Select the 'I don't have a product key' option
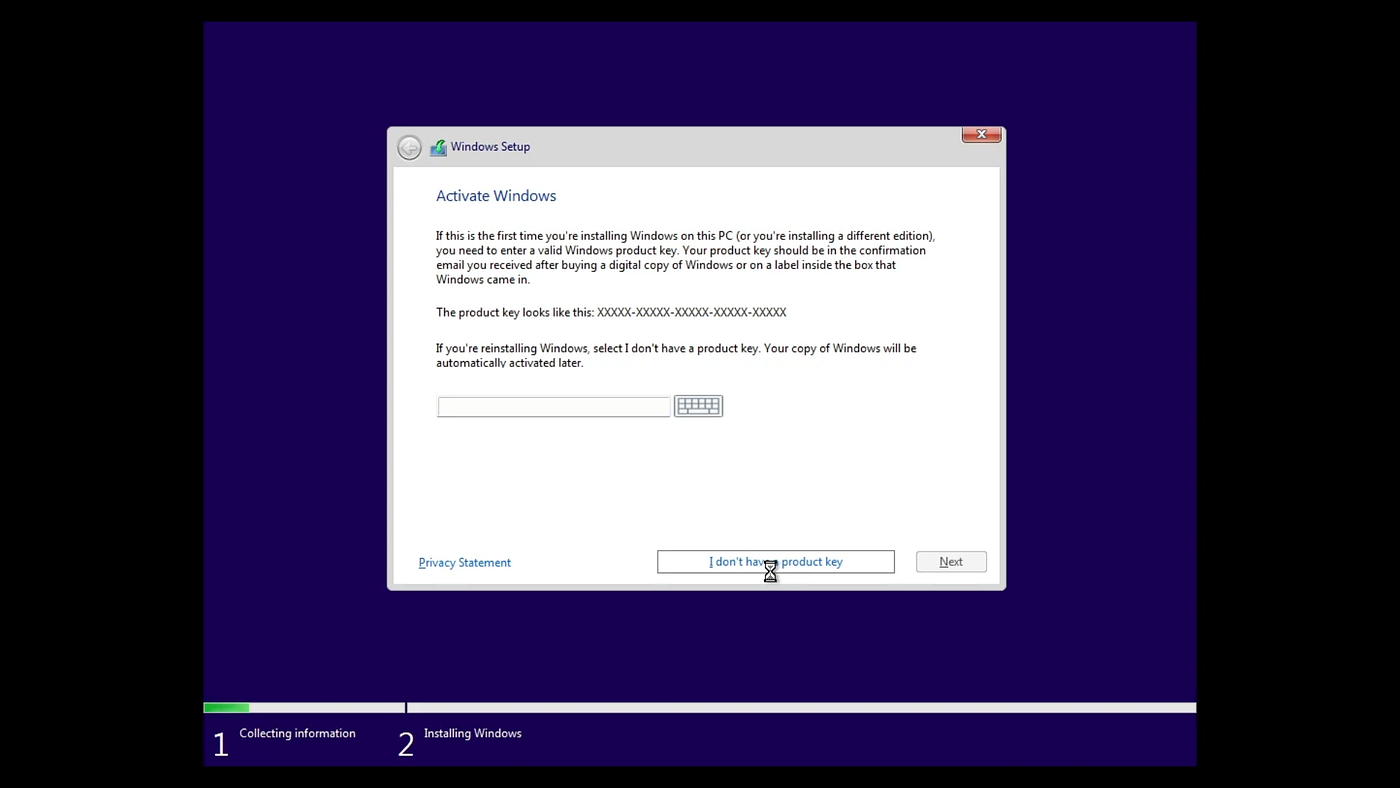The height and width of the screenshot is (788, 1400). click(x=775, y=561)
